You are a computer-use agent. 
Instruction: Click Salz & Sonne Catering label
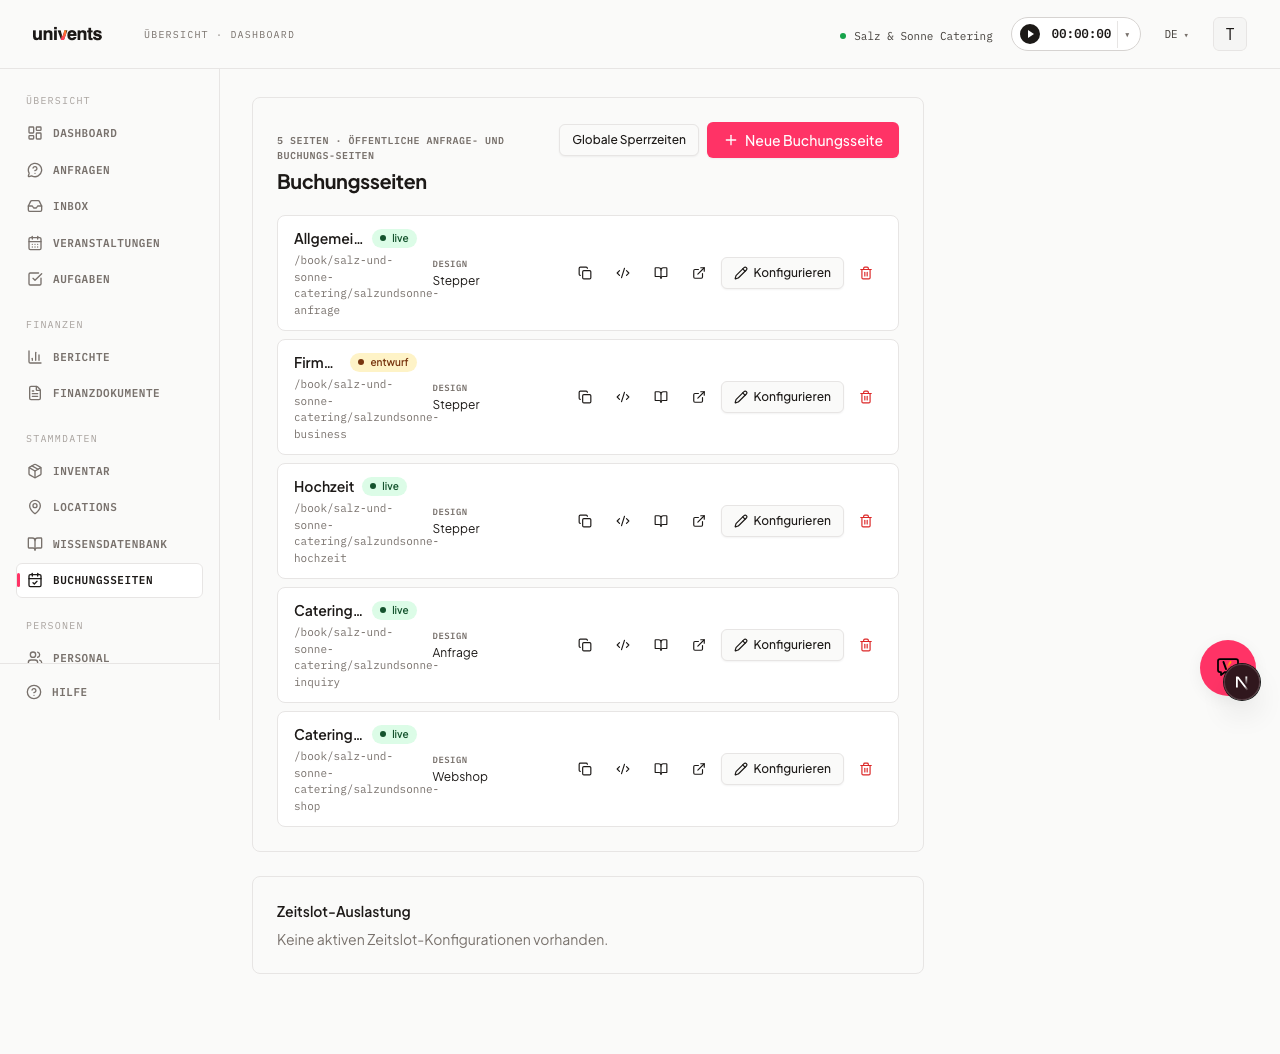click(923, 36)
